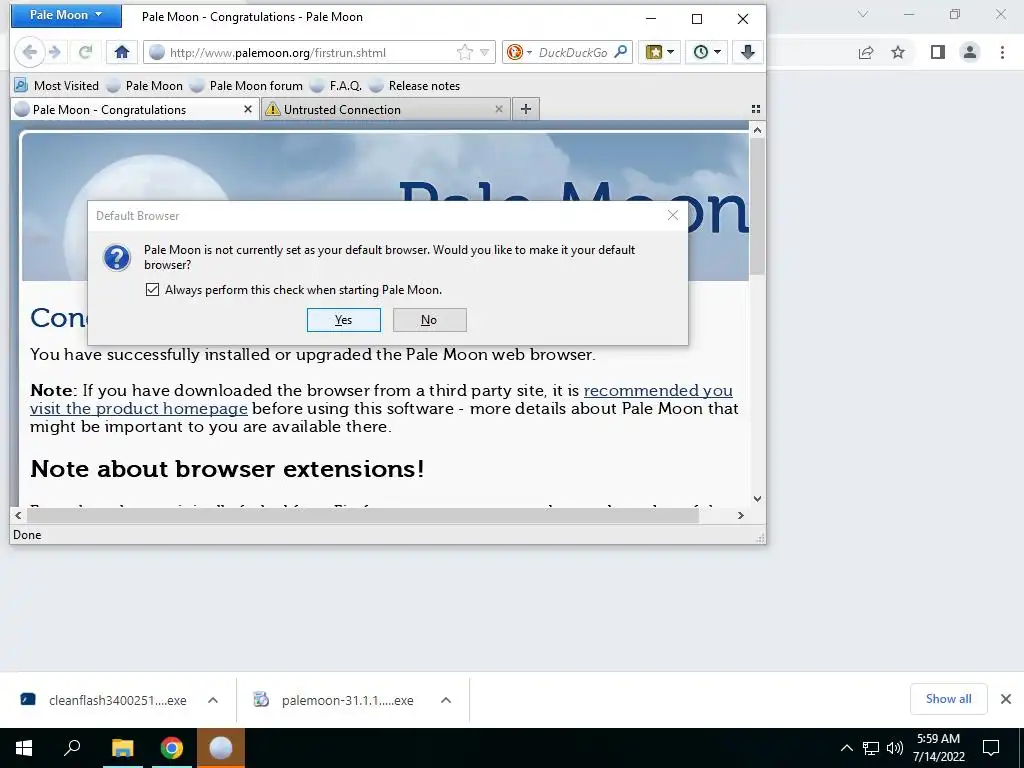The height and width of the screenshot is (768, 1024).
Task: Open the Pale Moon application menu button
Action: click(66, 15)
